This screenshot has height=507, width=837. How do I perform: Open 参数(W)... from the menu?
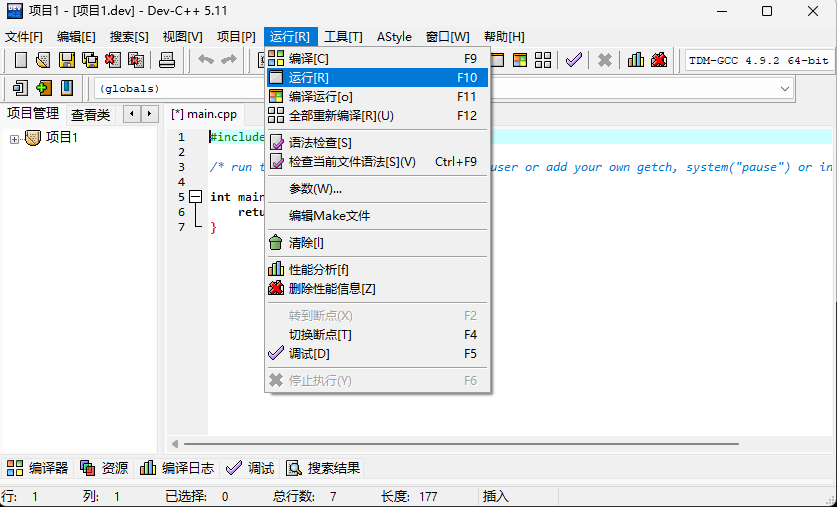click(x=377, y=189)
